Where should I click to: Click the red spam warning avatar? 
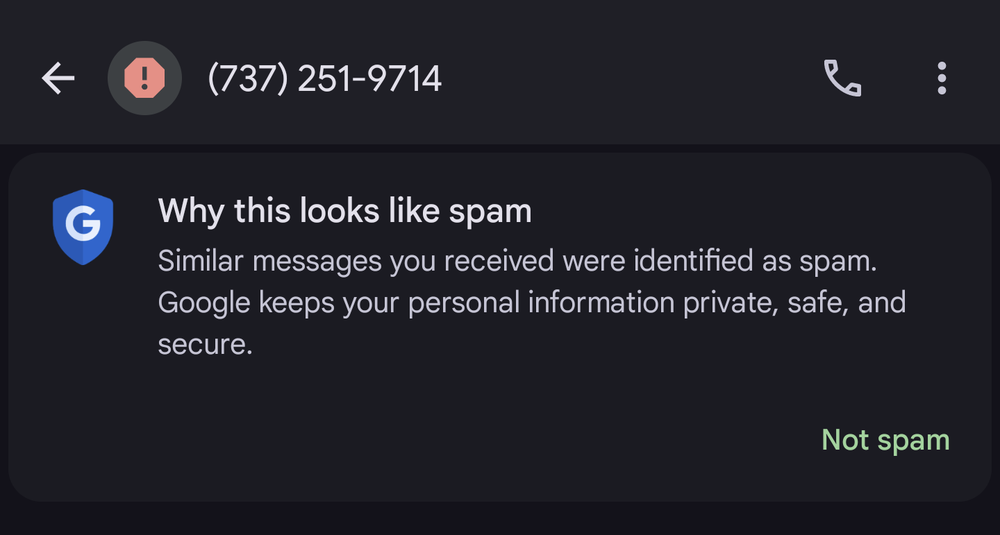click(x=144, y=78)
